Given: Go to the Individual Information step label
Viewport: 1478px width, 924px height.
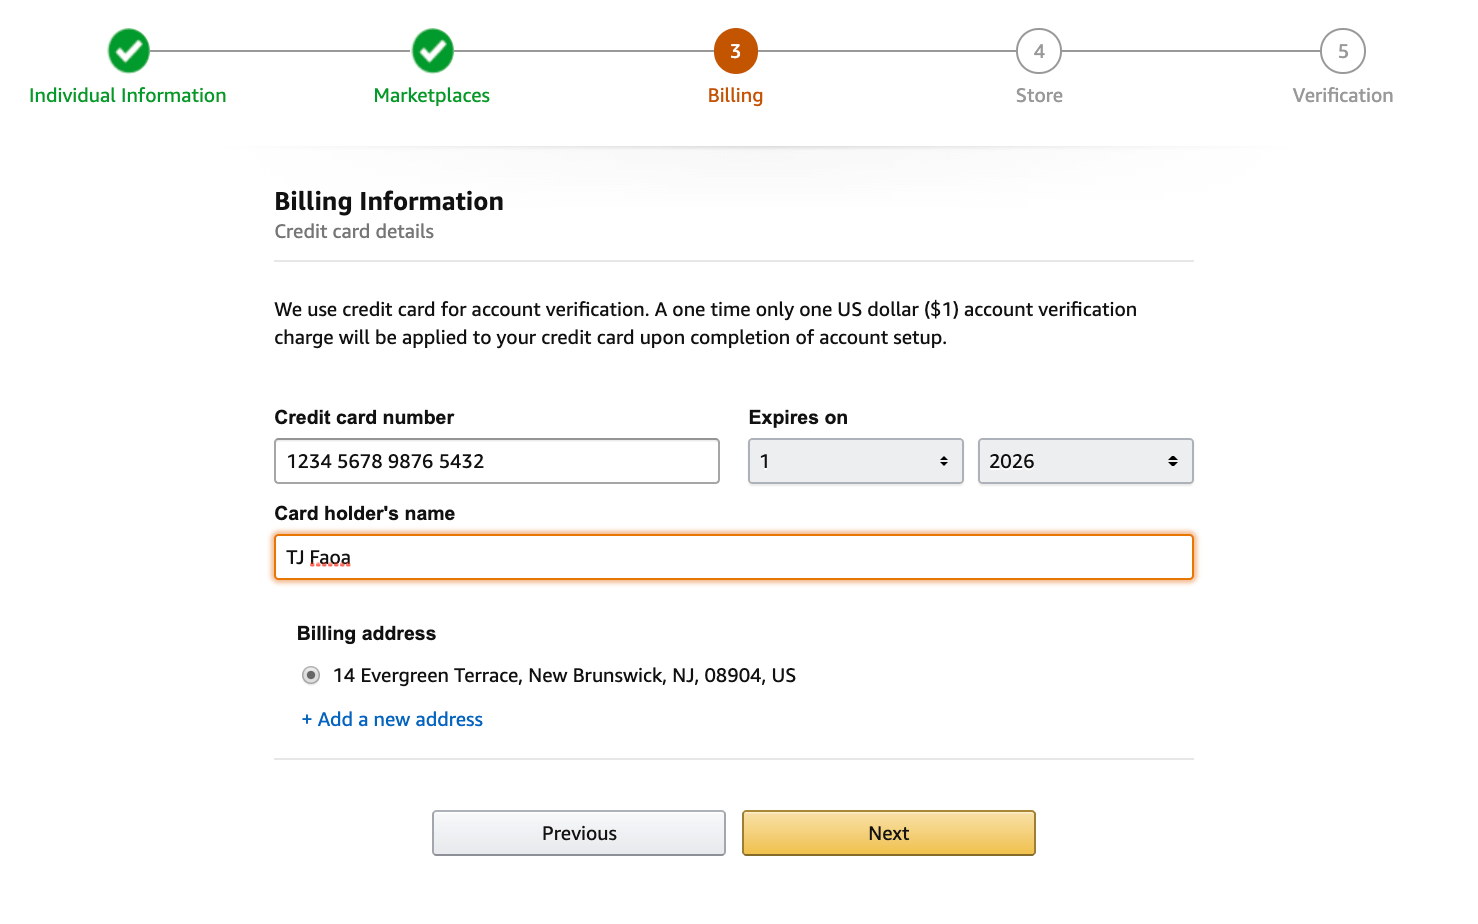Looking at the screenshot, I should point(128,96).
